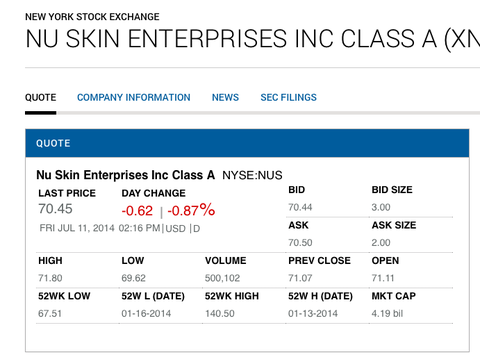Select the last price value 70.45
This screenshot has width=480, height=364.
click(55, 209)
